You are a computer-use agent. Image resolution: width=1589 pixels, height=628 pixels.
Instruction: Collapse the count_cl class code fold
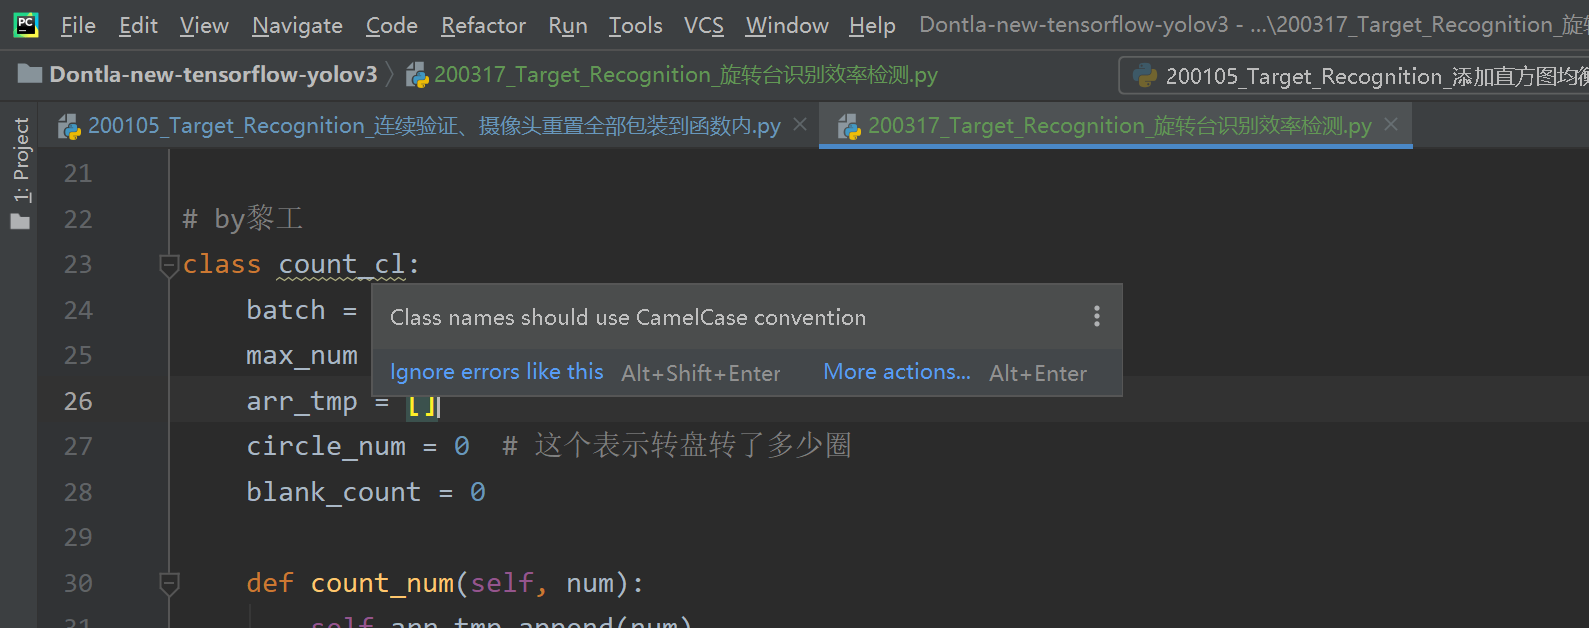click(168, 266)
